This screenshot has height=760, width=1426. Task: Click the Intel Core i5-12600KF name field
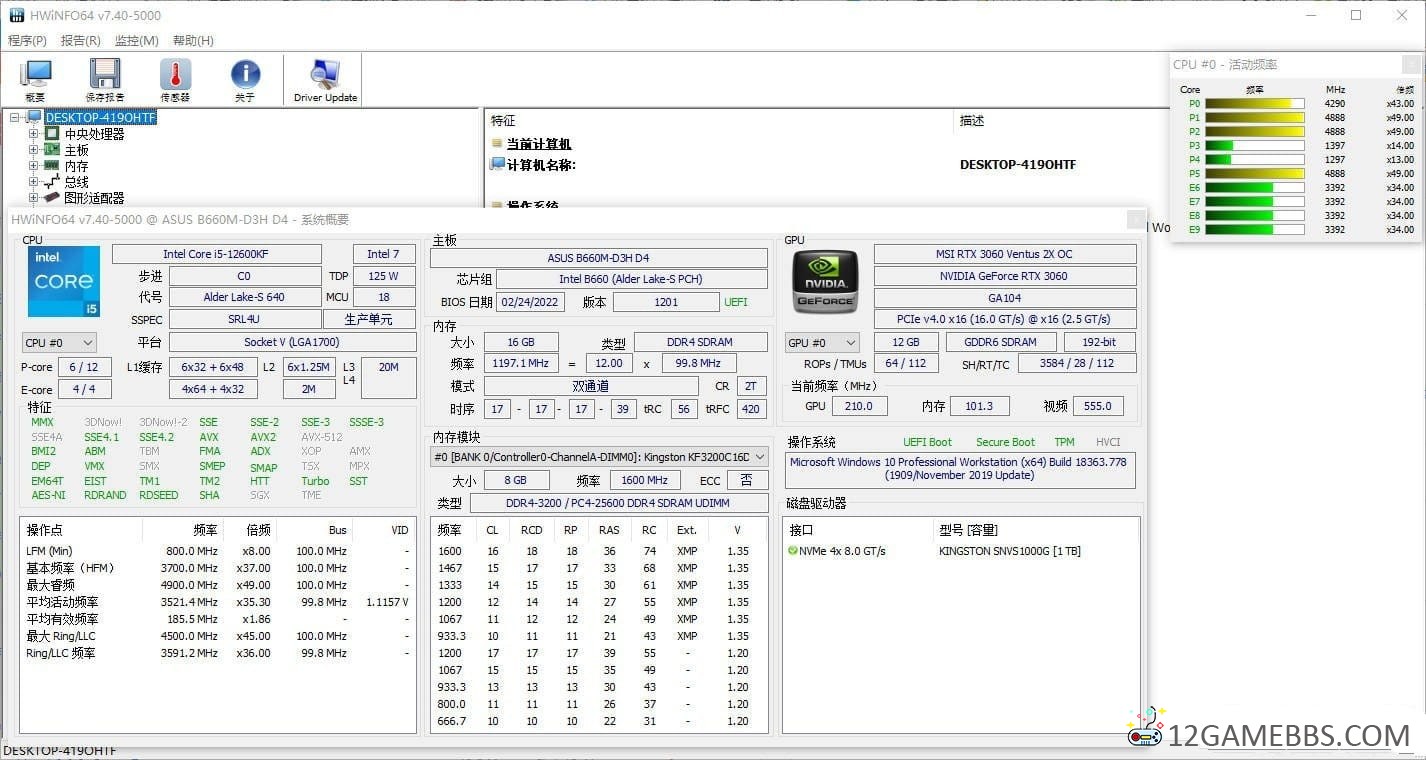point(217,254)
